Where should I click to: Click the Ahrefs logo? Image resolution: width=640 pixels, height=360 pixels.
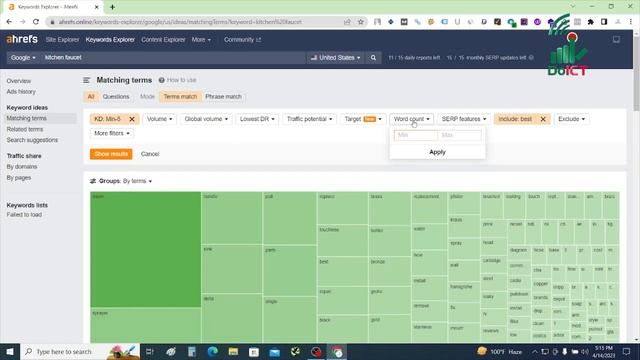click(x=22, y=40)
